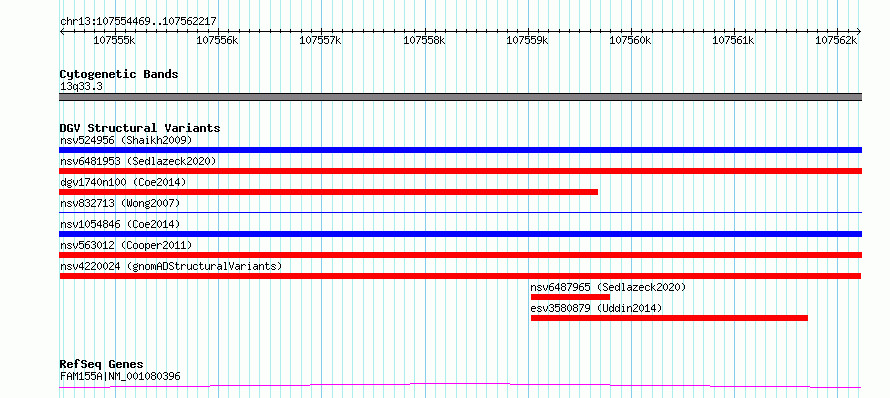
Task: Select the red bar of dgv1740n100
Action: (x=329, y=192)
